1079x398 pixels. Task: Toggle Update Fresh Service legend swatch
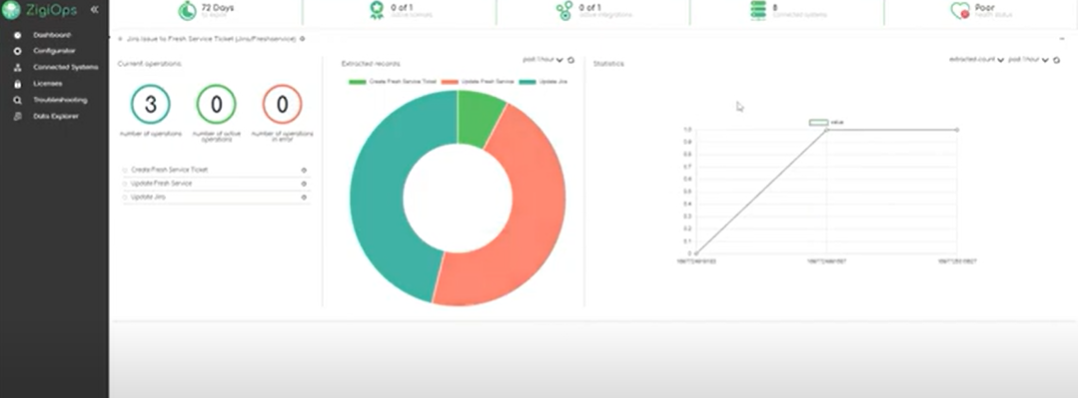point(450,82)
